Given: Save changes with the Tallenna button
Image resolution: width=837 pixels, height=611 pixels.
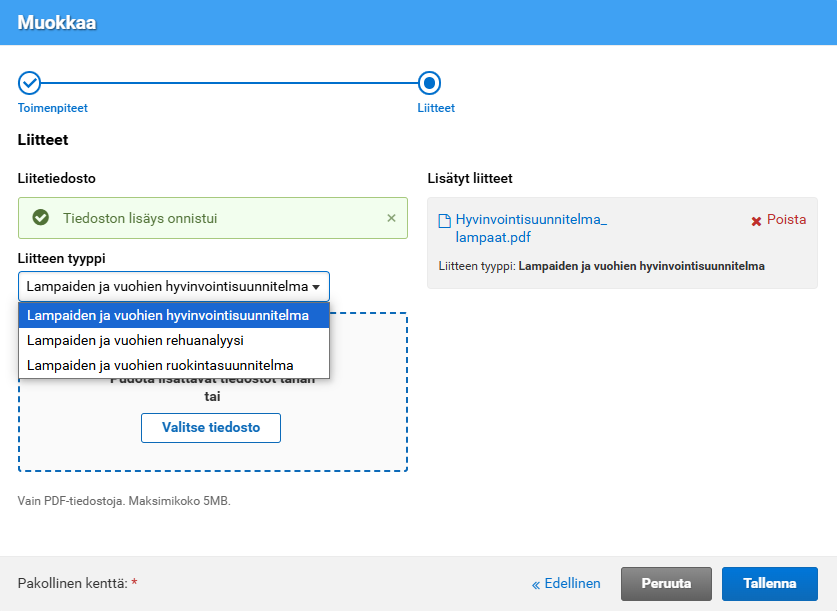Looking at the screenshot, I should coord(769,584).
